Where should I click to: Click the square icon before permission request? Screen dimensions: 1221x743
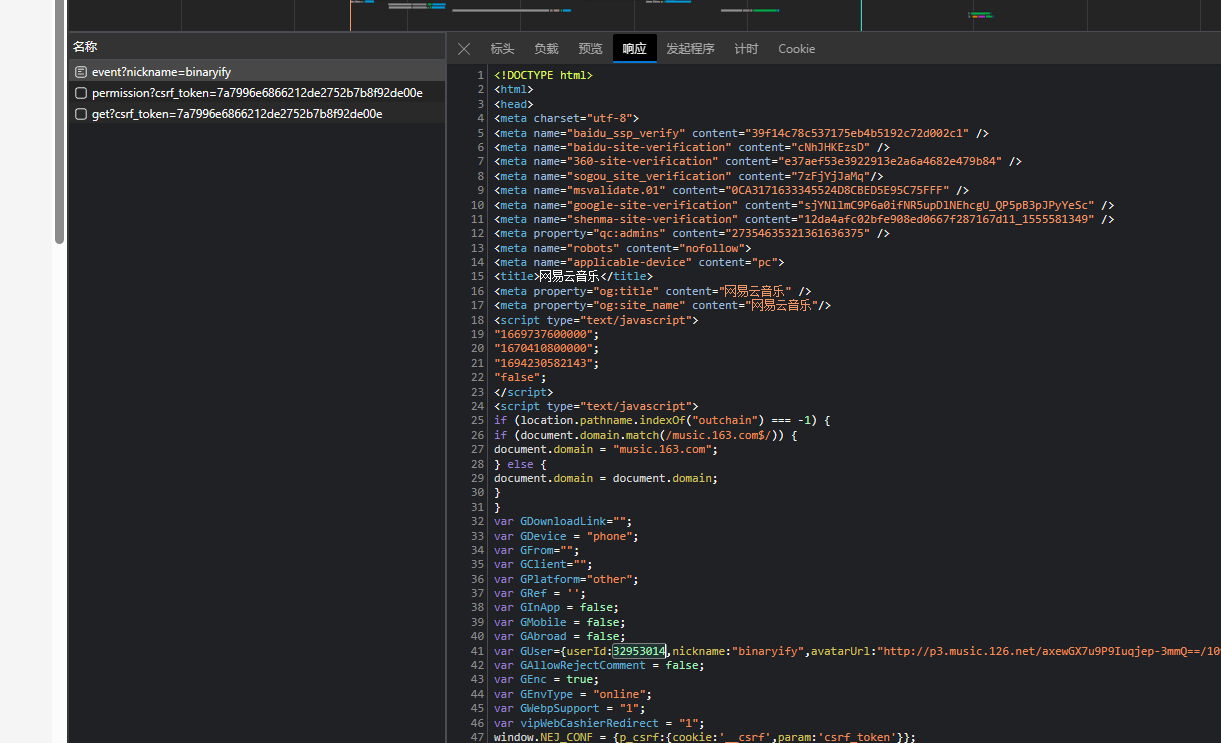pyautogui.click(x=81, y=92)
